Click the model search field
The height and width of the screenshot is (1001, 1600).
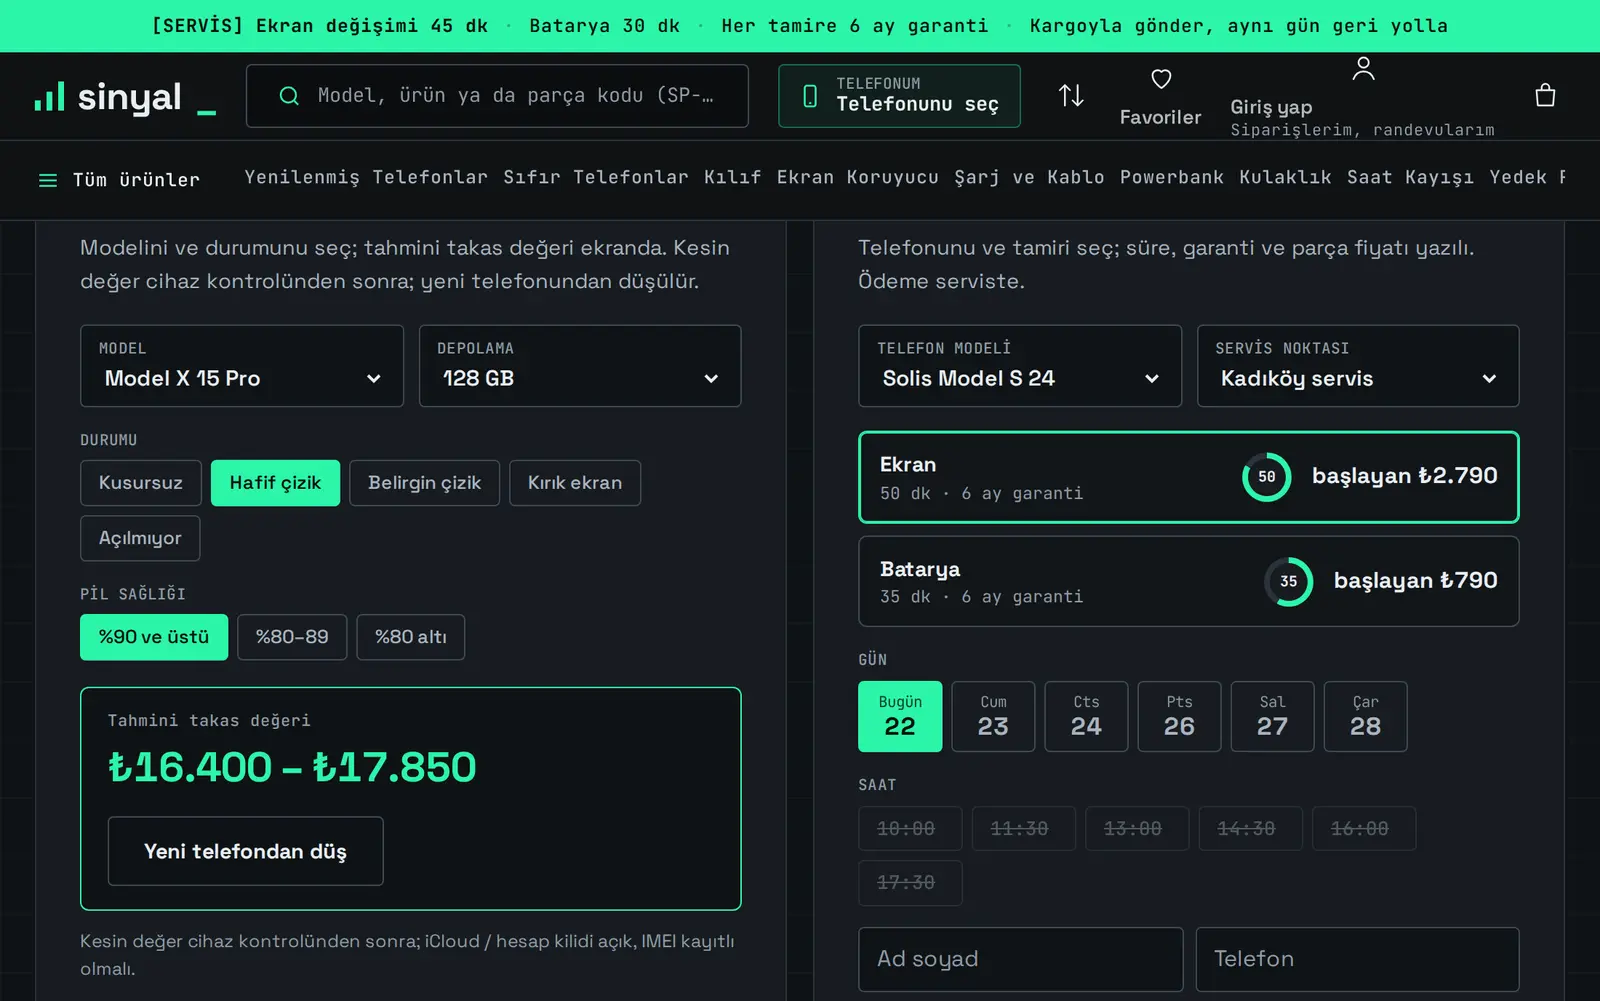click(498, 96)
